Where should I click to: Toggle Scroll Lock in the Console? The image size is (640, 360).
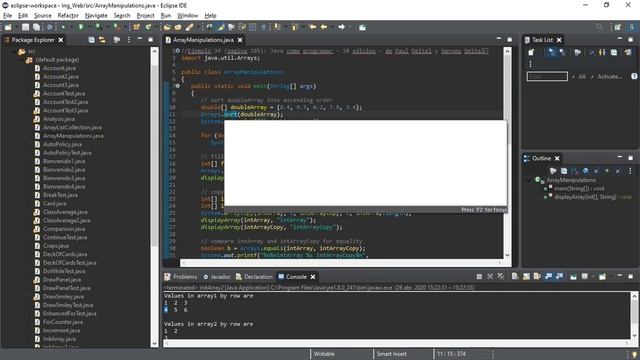(x=526, y=276)
